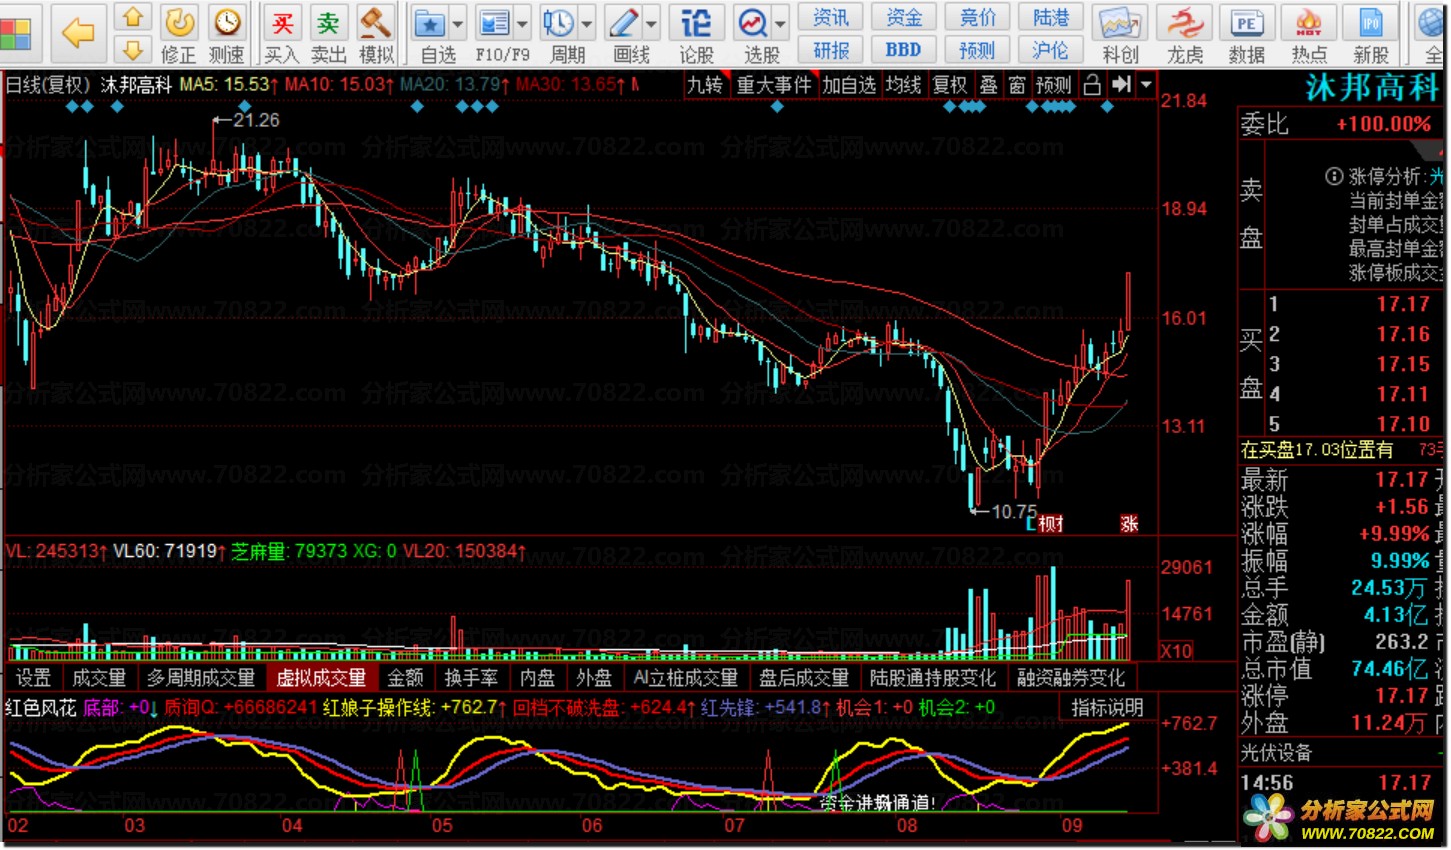Click the padlock icon on chart bar
1451x850 pixels.
point(1093,85)
